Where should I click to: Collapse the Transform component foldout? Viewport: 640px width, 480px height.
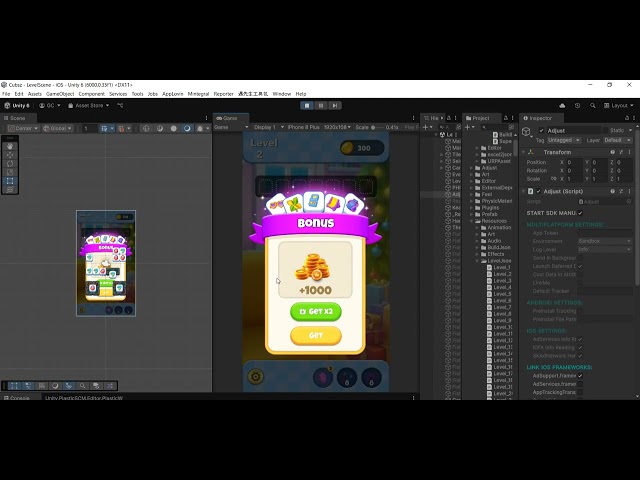tap(524, 152)
